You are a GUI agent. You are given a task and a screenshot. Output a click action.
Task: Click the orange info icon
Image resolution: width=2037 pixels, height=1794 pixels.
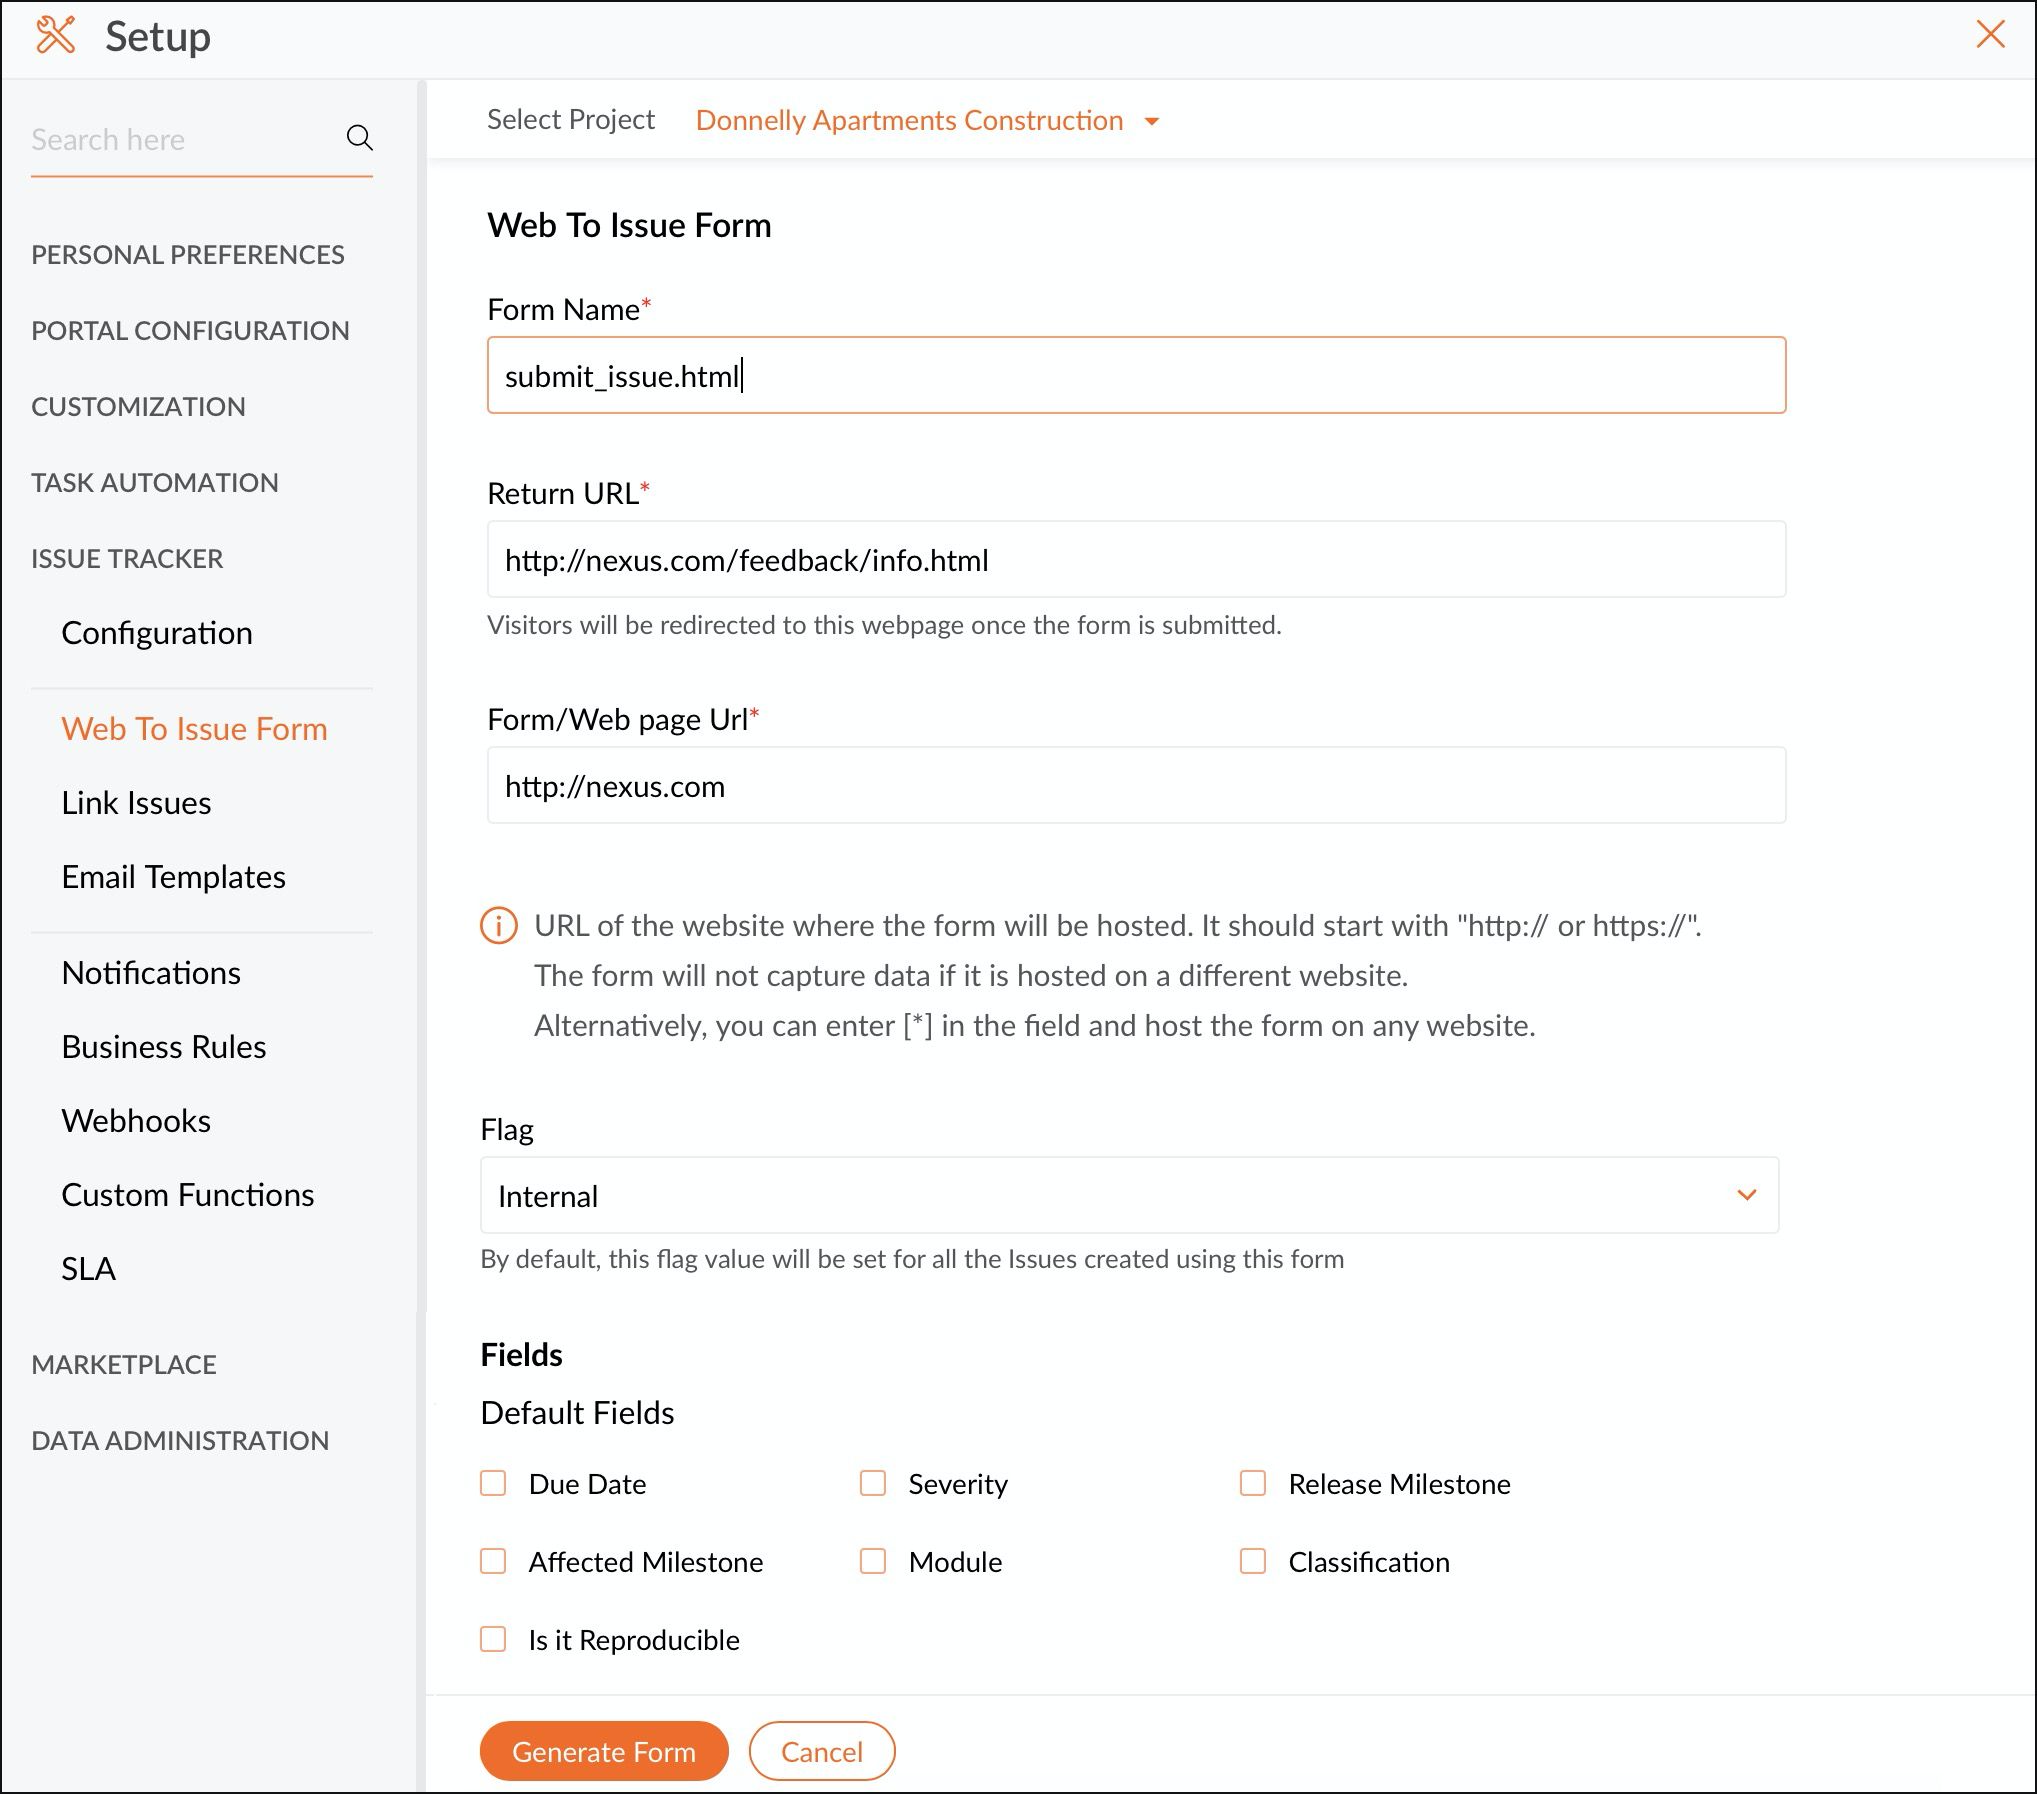click(499, 926)
